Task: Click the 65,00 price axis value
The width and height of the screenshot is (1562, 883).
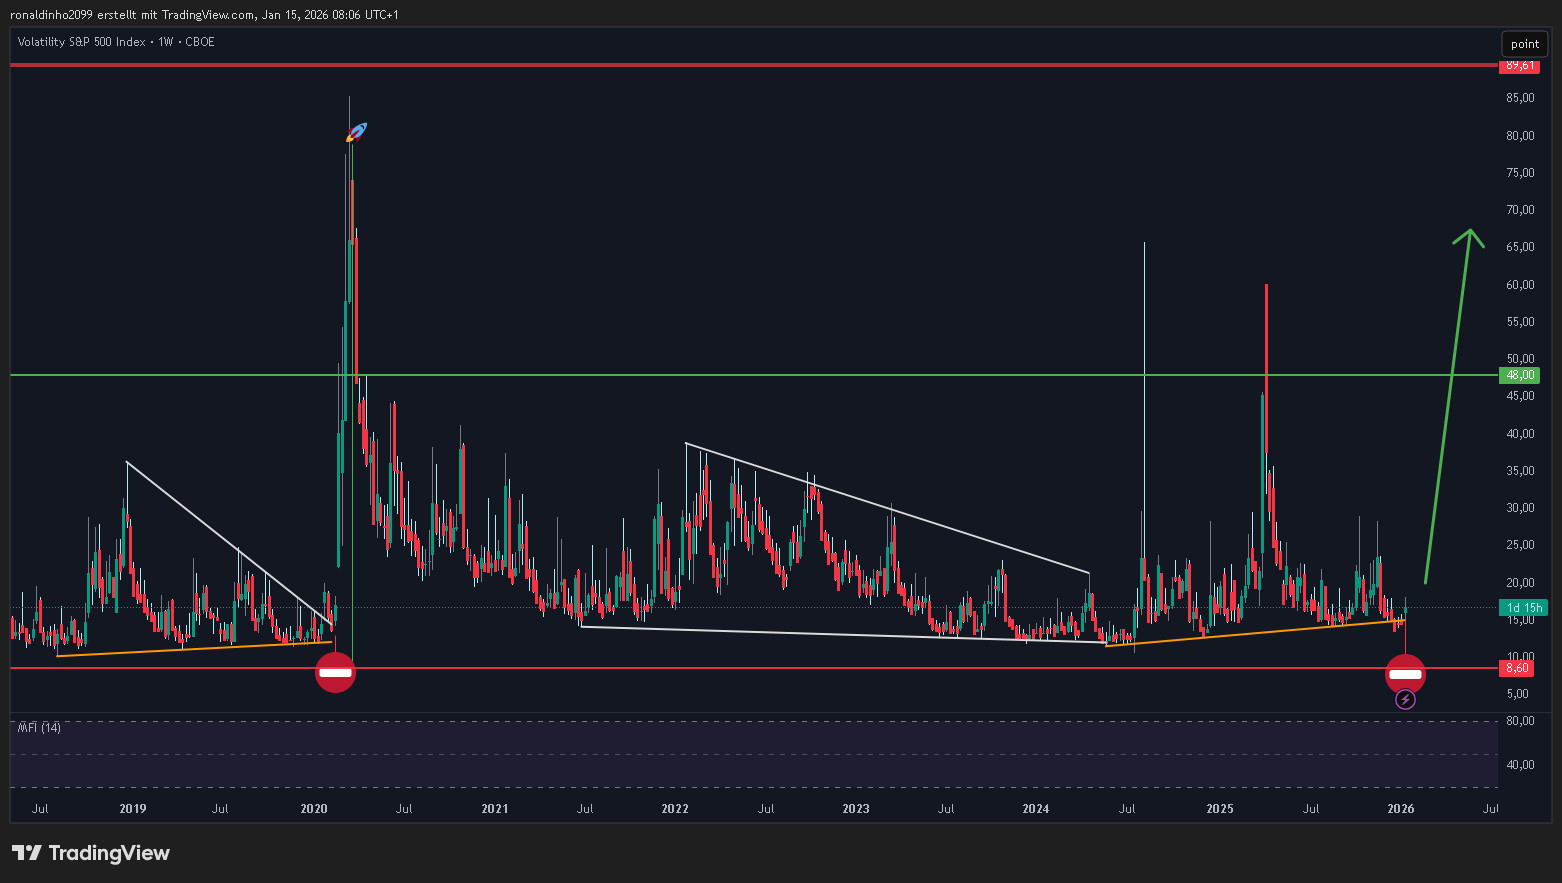Action: pos(1520,247)
